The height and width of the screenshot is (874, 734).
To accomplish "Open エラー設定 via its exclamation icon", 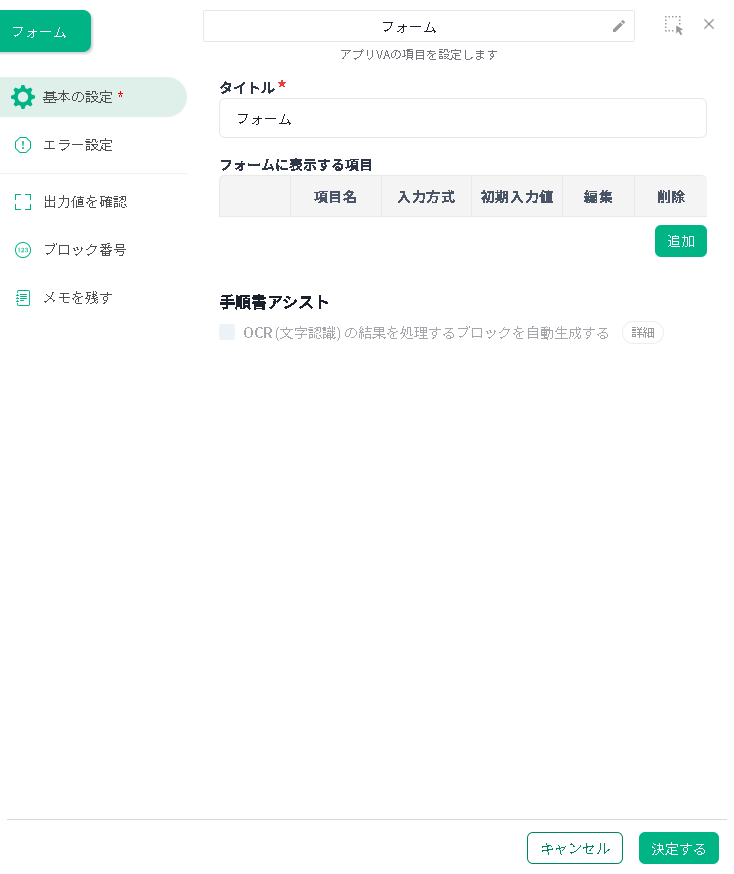I will click(23, 145).
